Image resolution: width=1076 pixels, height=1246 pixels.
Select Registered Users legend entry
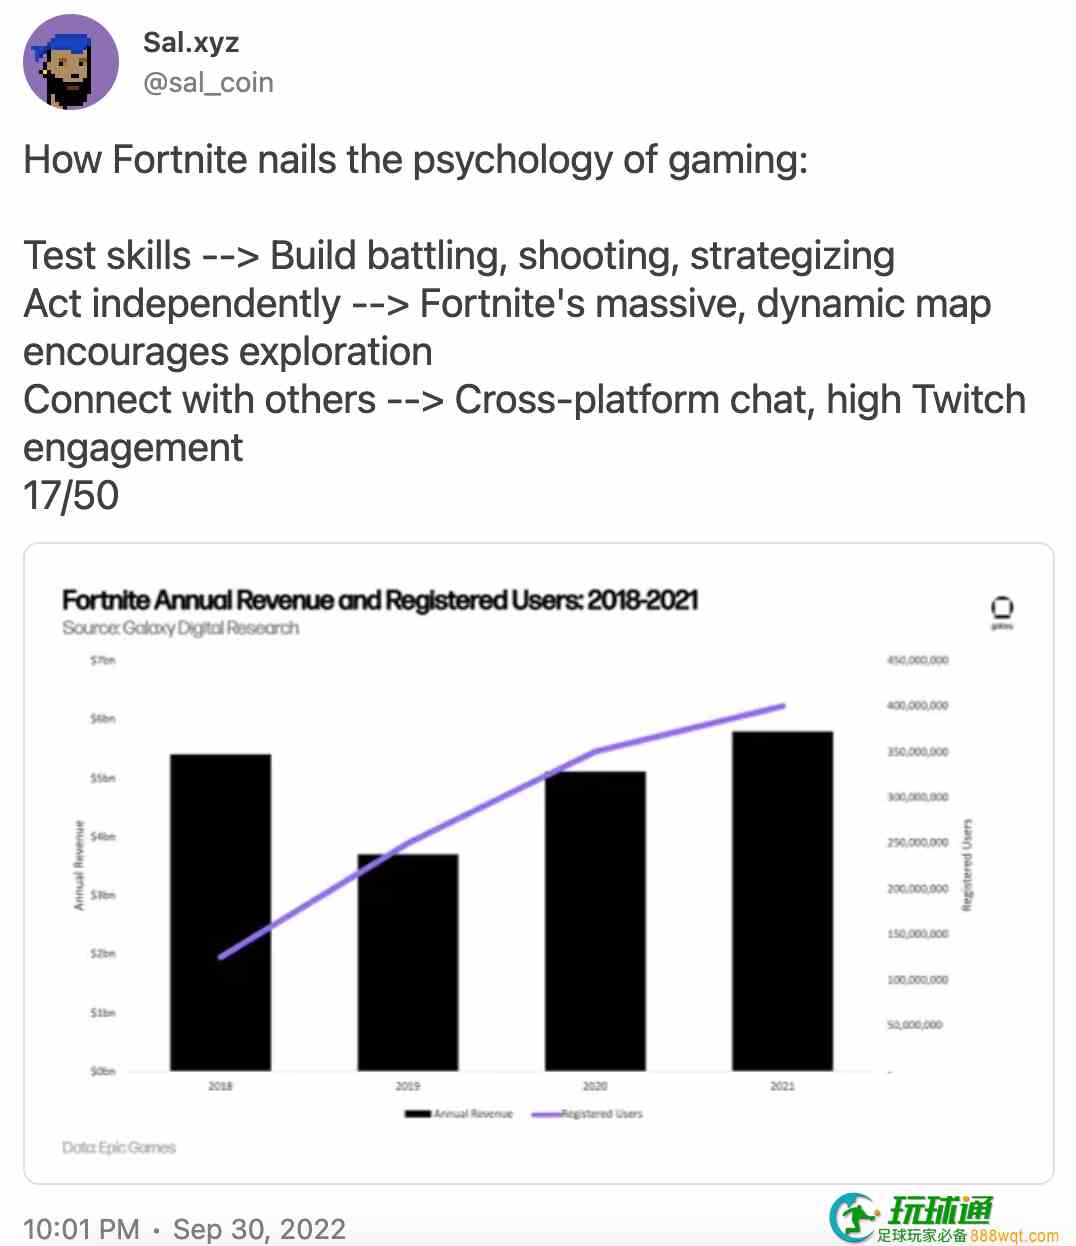[x=588, y=1113]
